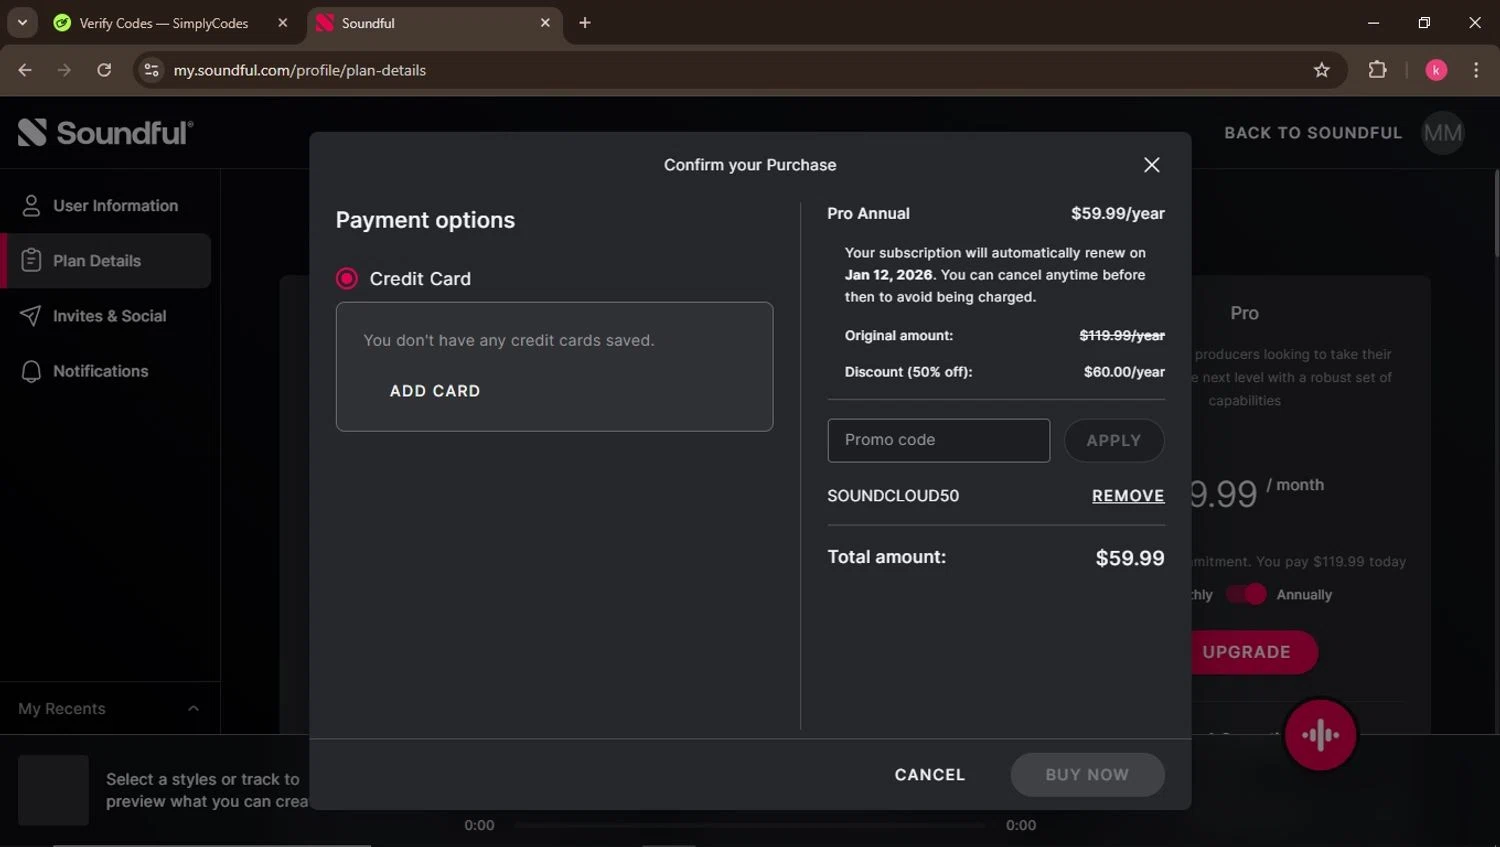Click ADD CARD button
This screenshot has height=847, width=1500.
pos(435,391)
